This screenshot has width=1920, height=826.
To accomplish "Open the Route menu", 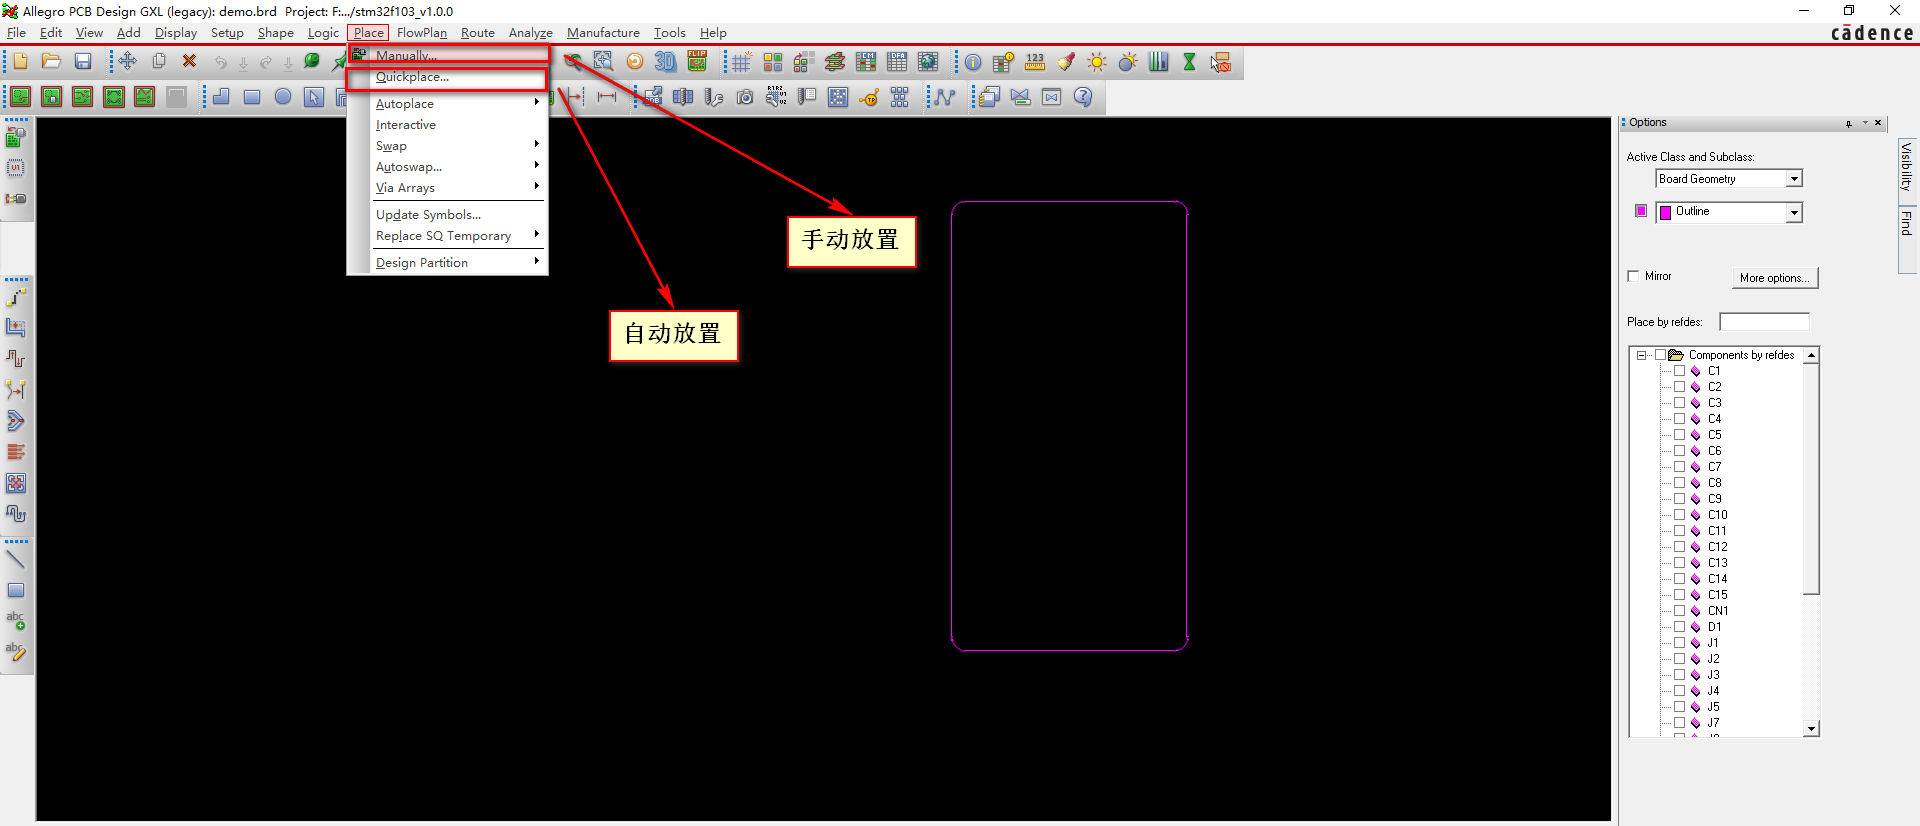I will coord(478,33).
